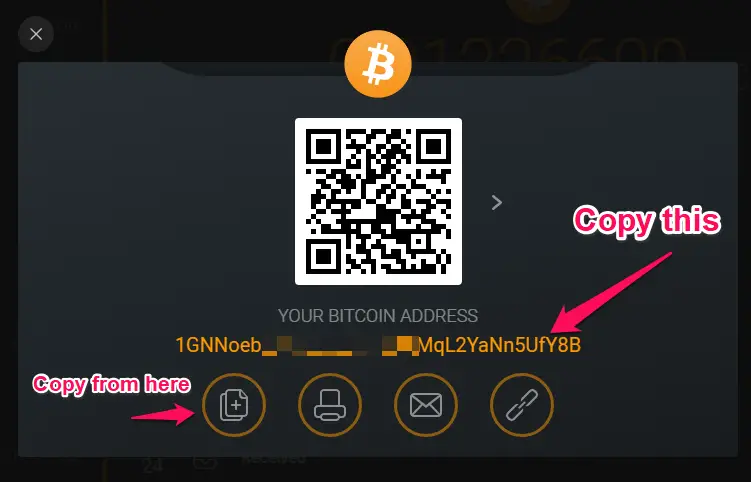Select the orange Bitcoin address text

point(378,345)
